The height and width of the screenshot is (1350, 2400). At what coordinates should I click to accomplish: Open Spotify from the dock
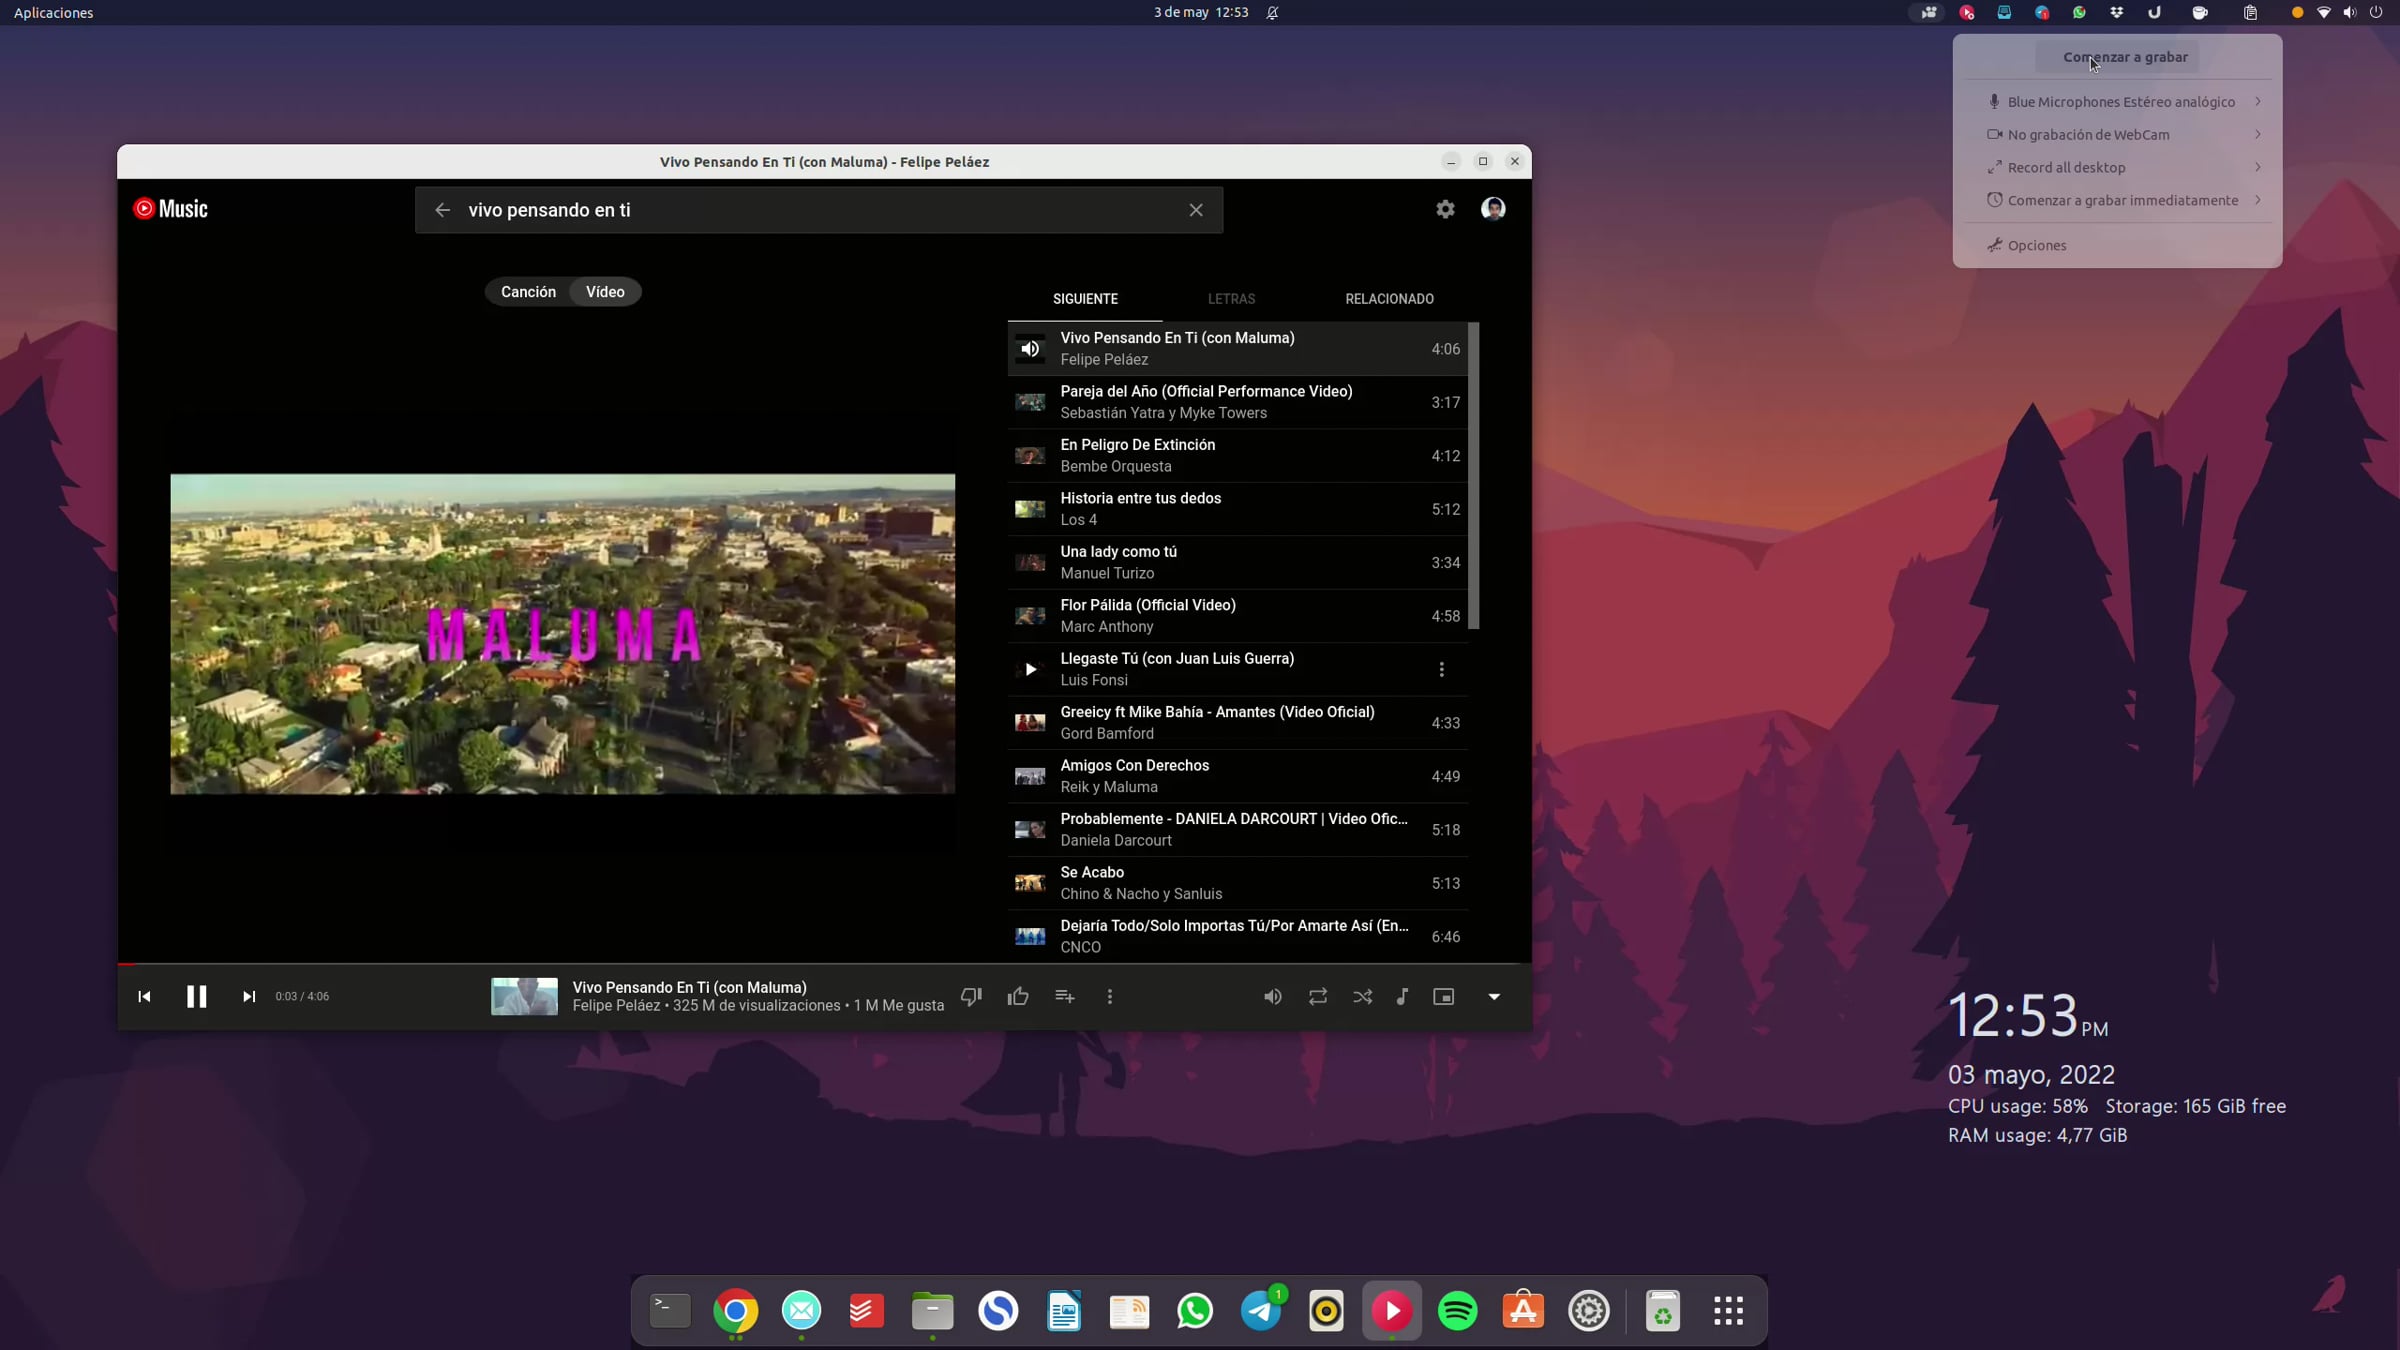click(x=1458, y=1311)
